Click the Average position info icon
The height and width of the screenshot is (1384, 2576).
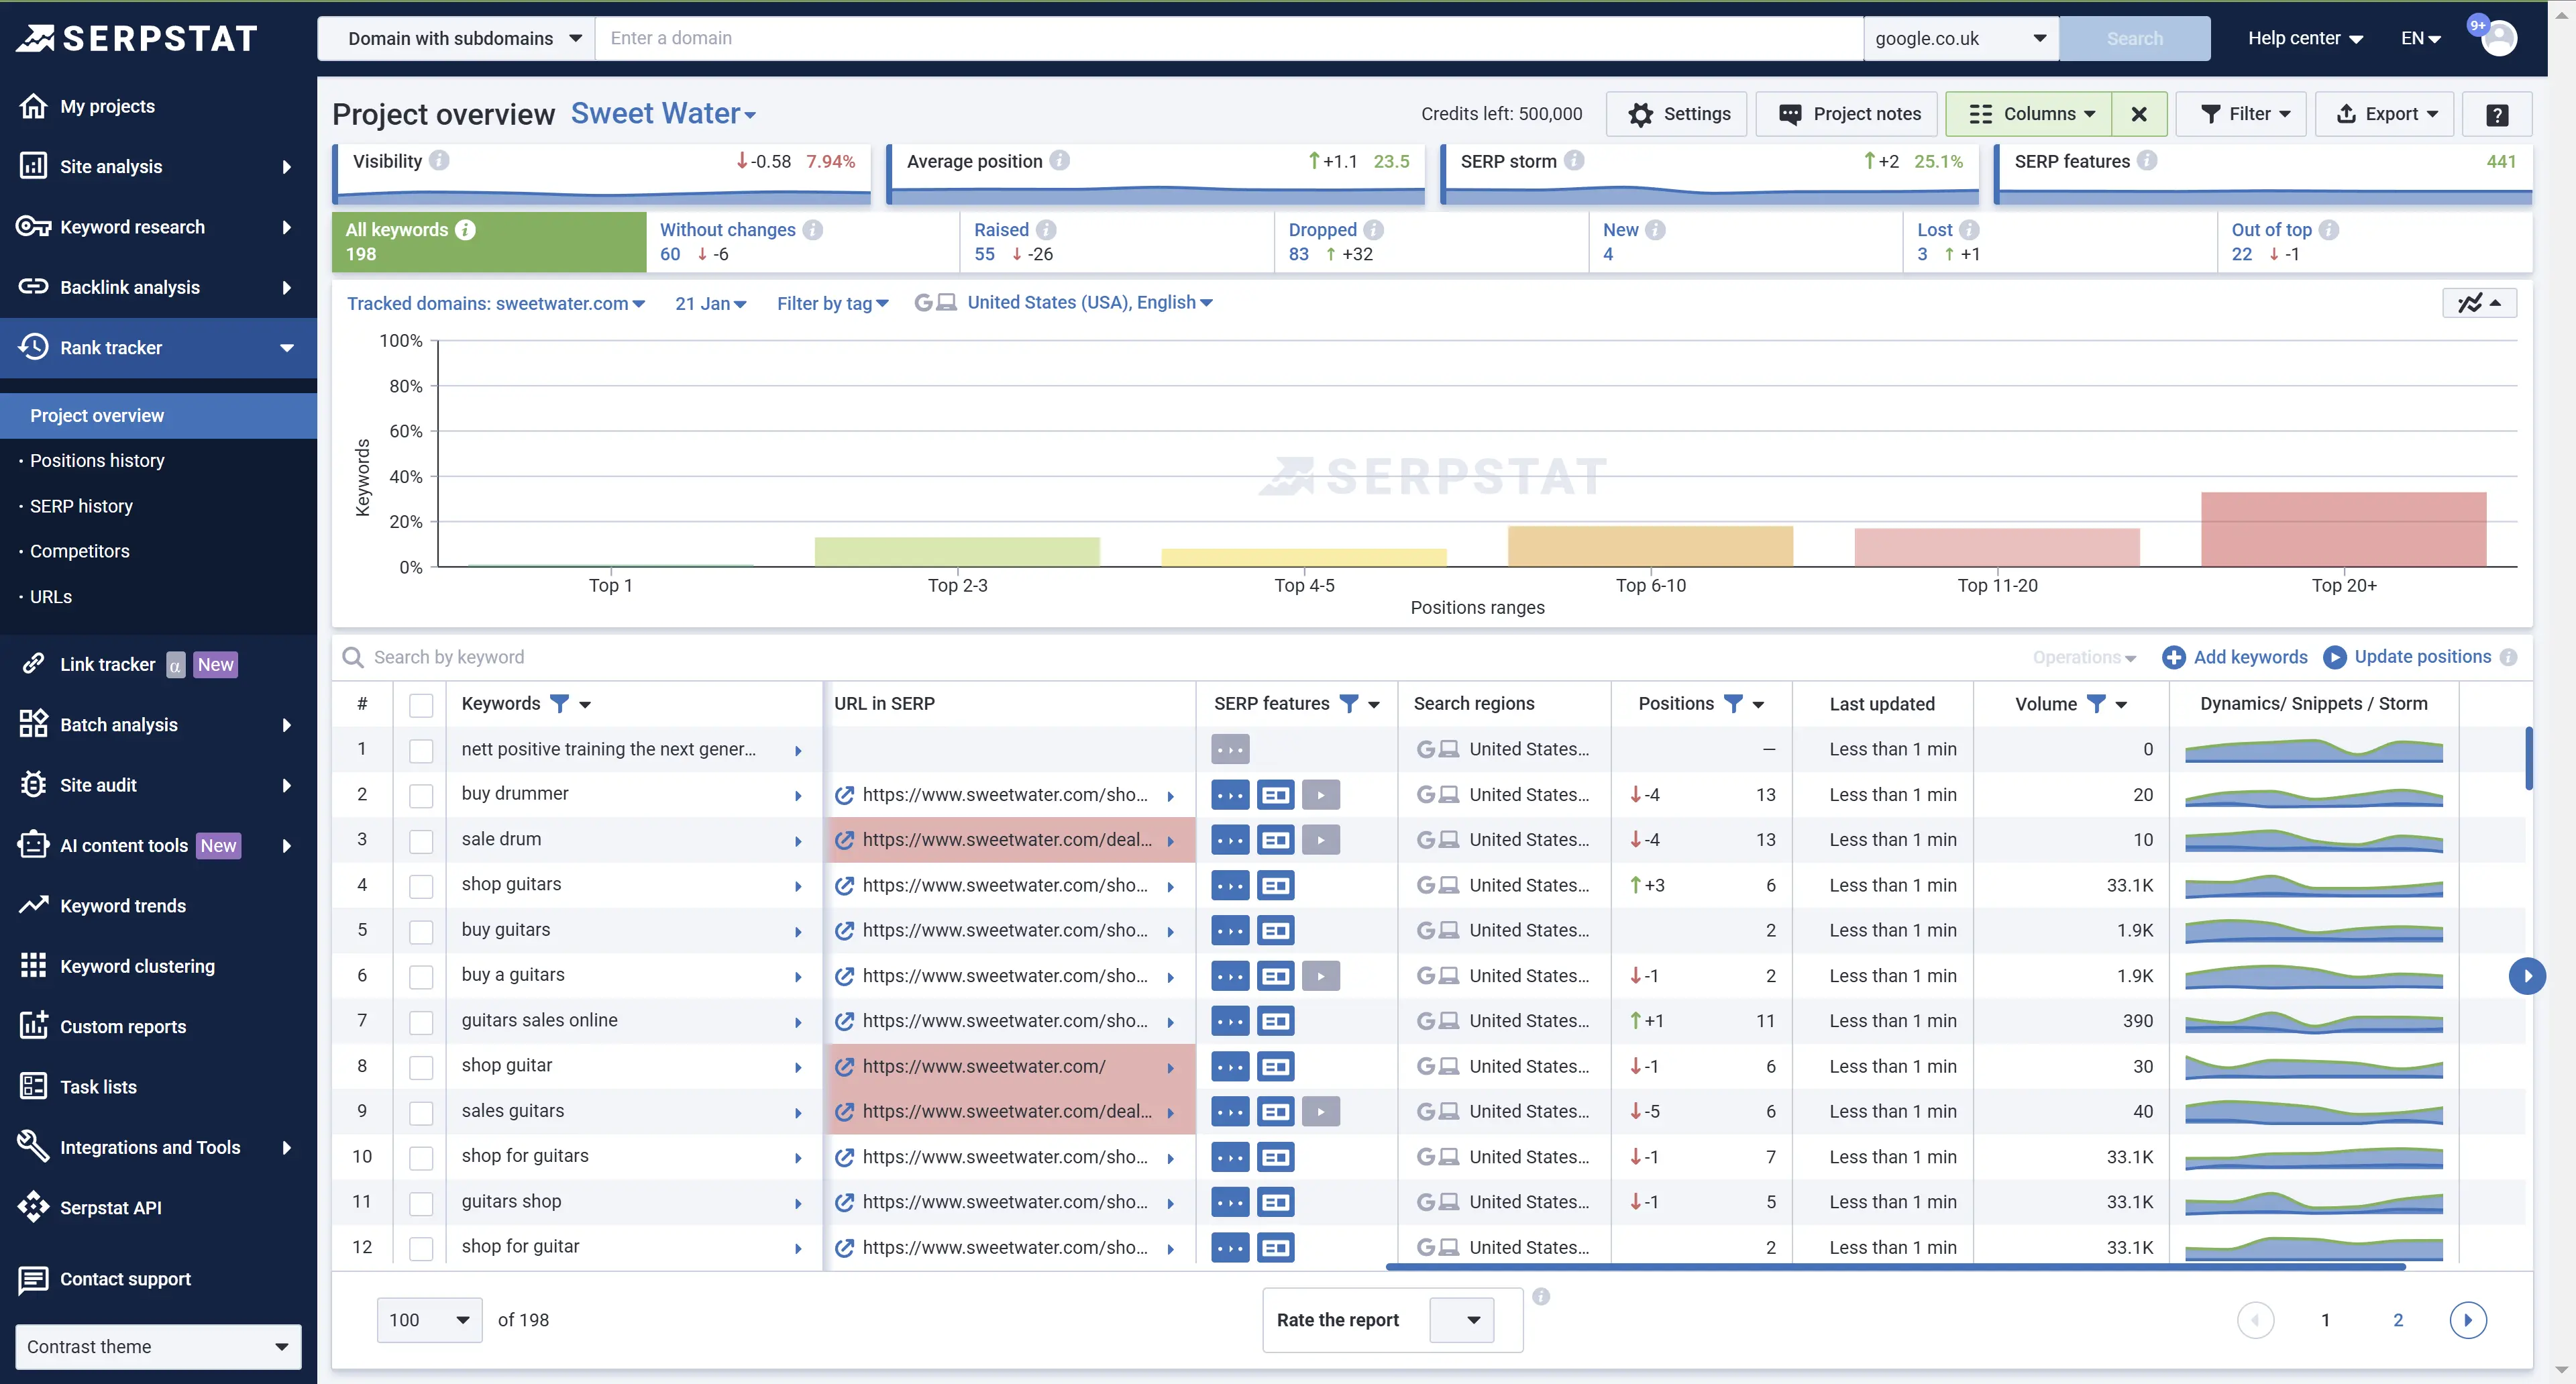point(1060,161)
